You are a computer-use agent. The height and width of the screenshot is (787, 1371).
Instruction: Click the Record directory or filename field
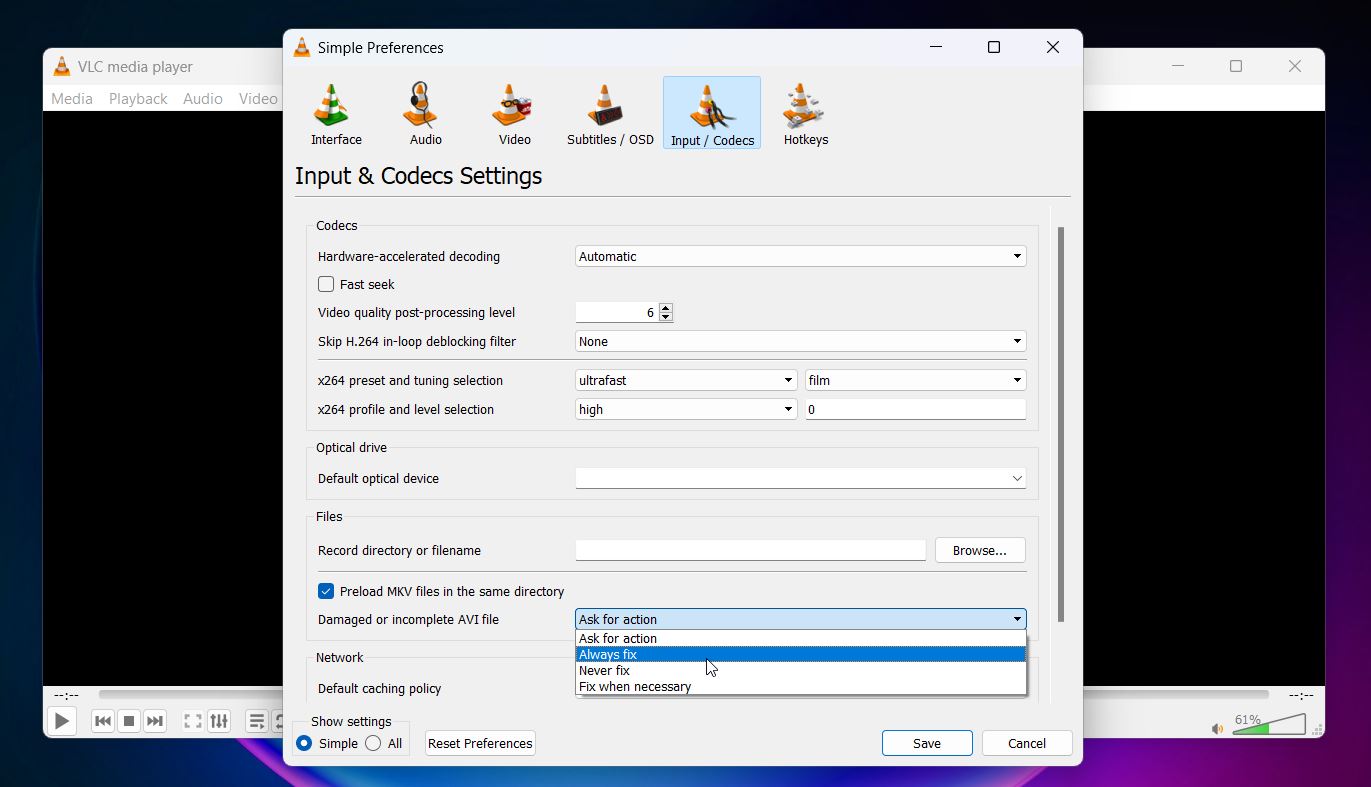click(x=751, y=550)
